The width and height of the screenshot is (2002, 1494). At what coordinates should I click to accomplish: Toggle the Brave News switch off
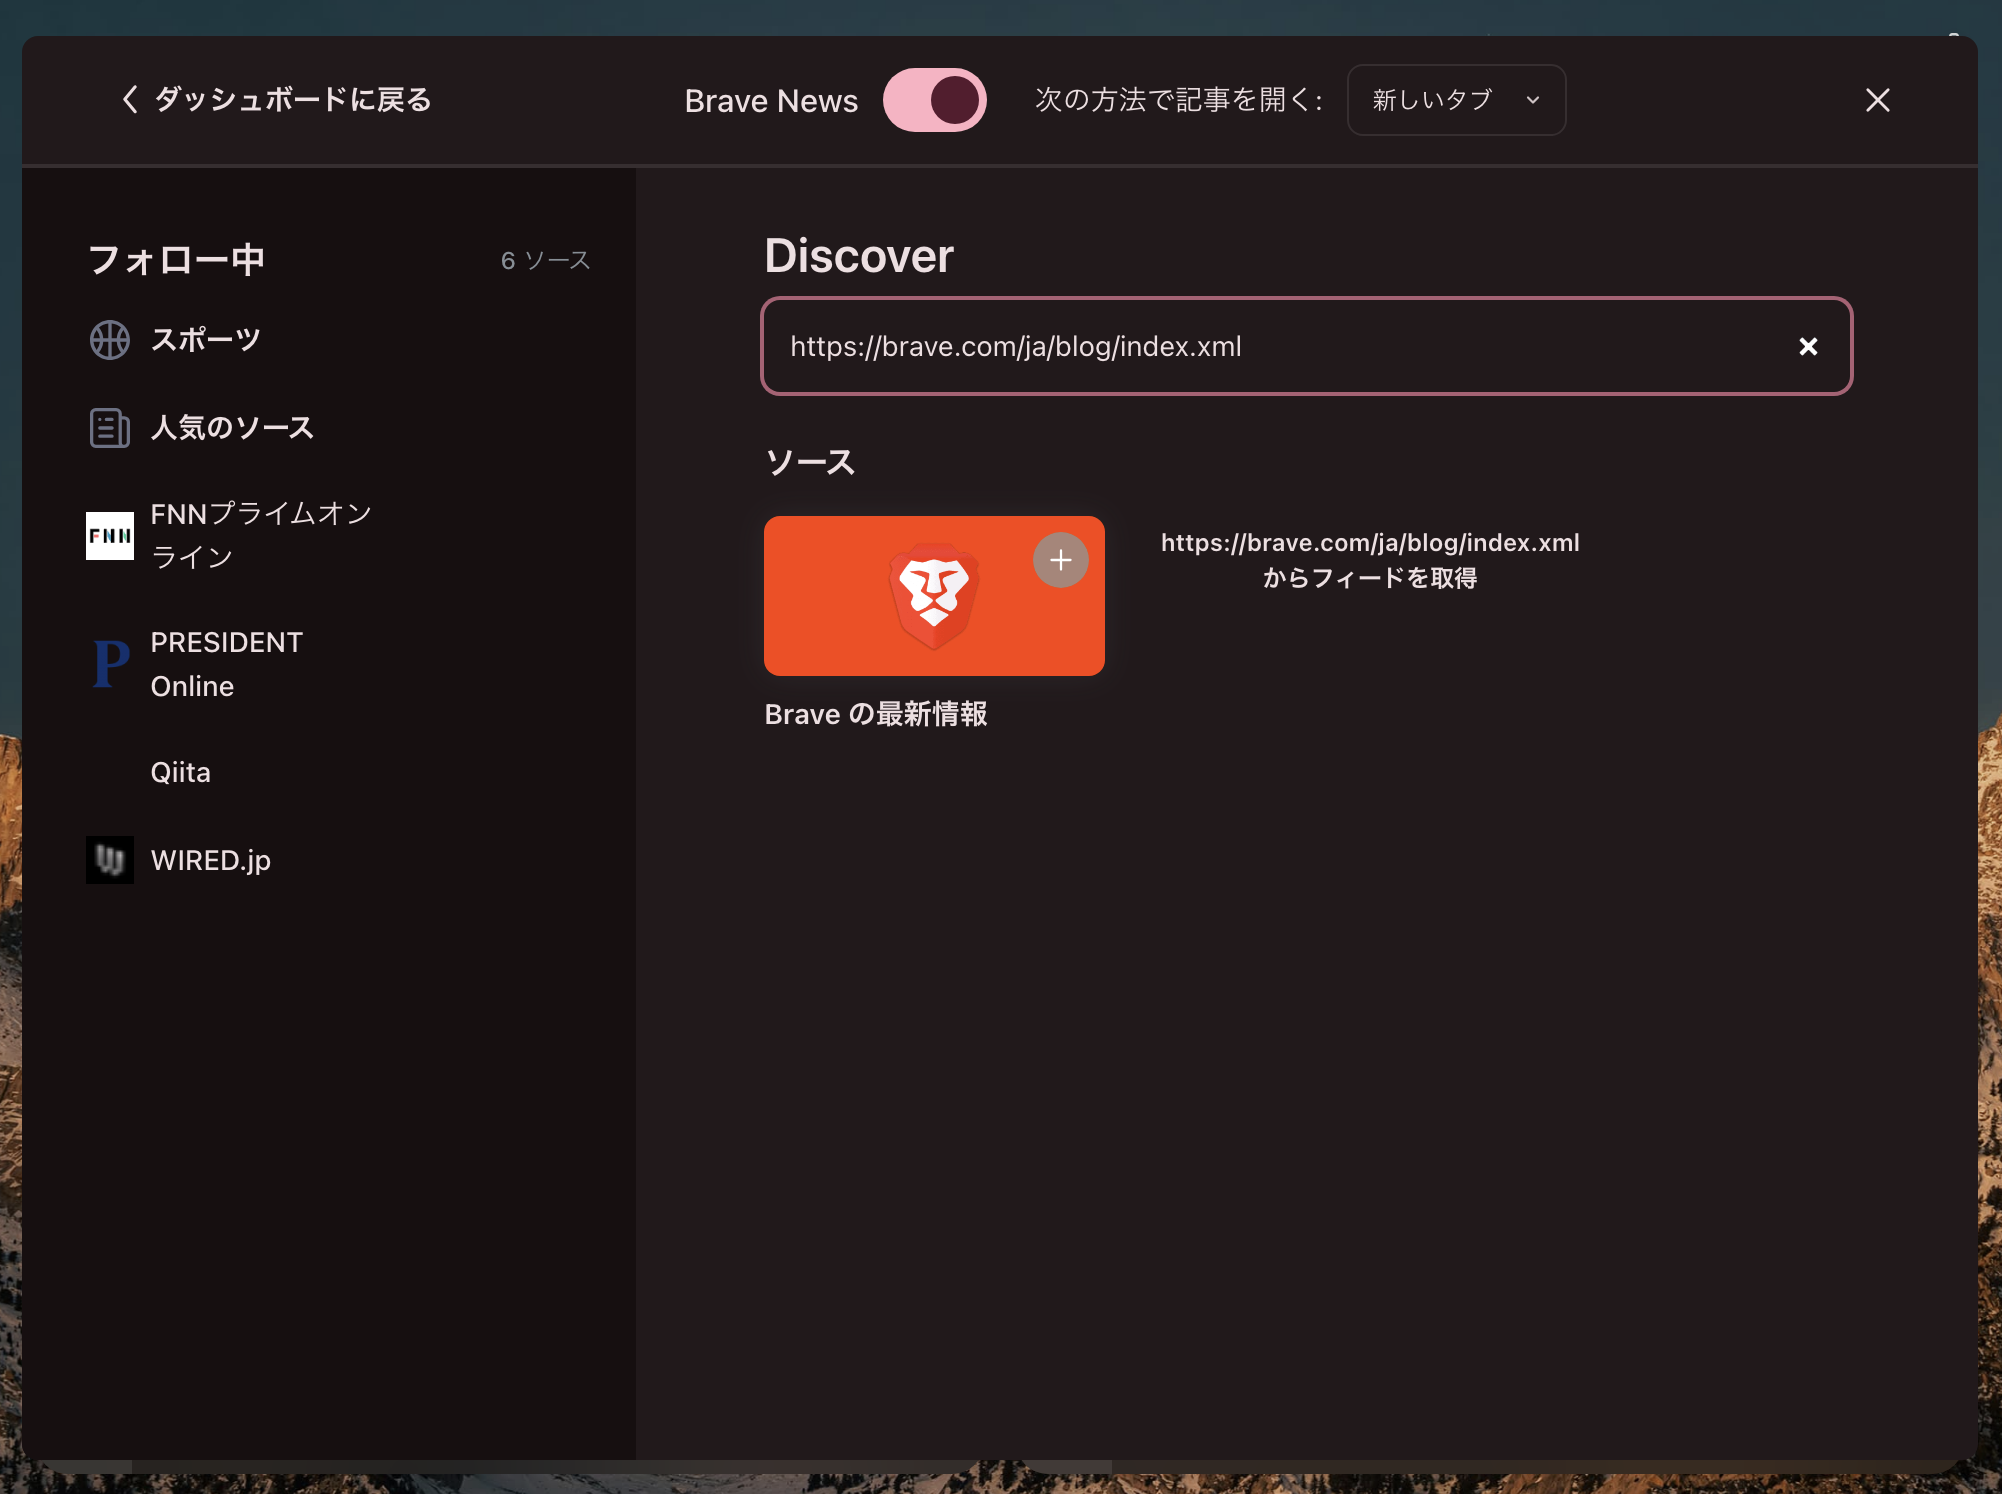934,100
